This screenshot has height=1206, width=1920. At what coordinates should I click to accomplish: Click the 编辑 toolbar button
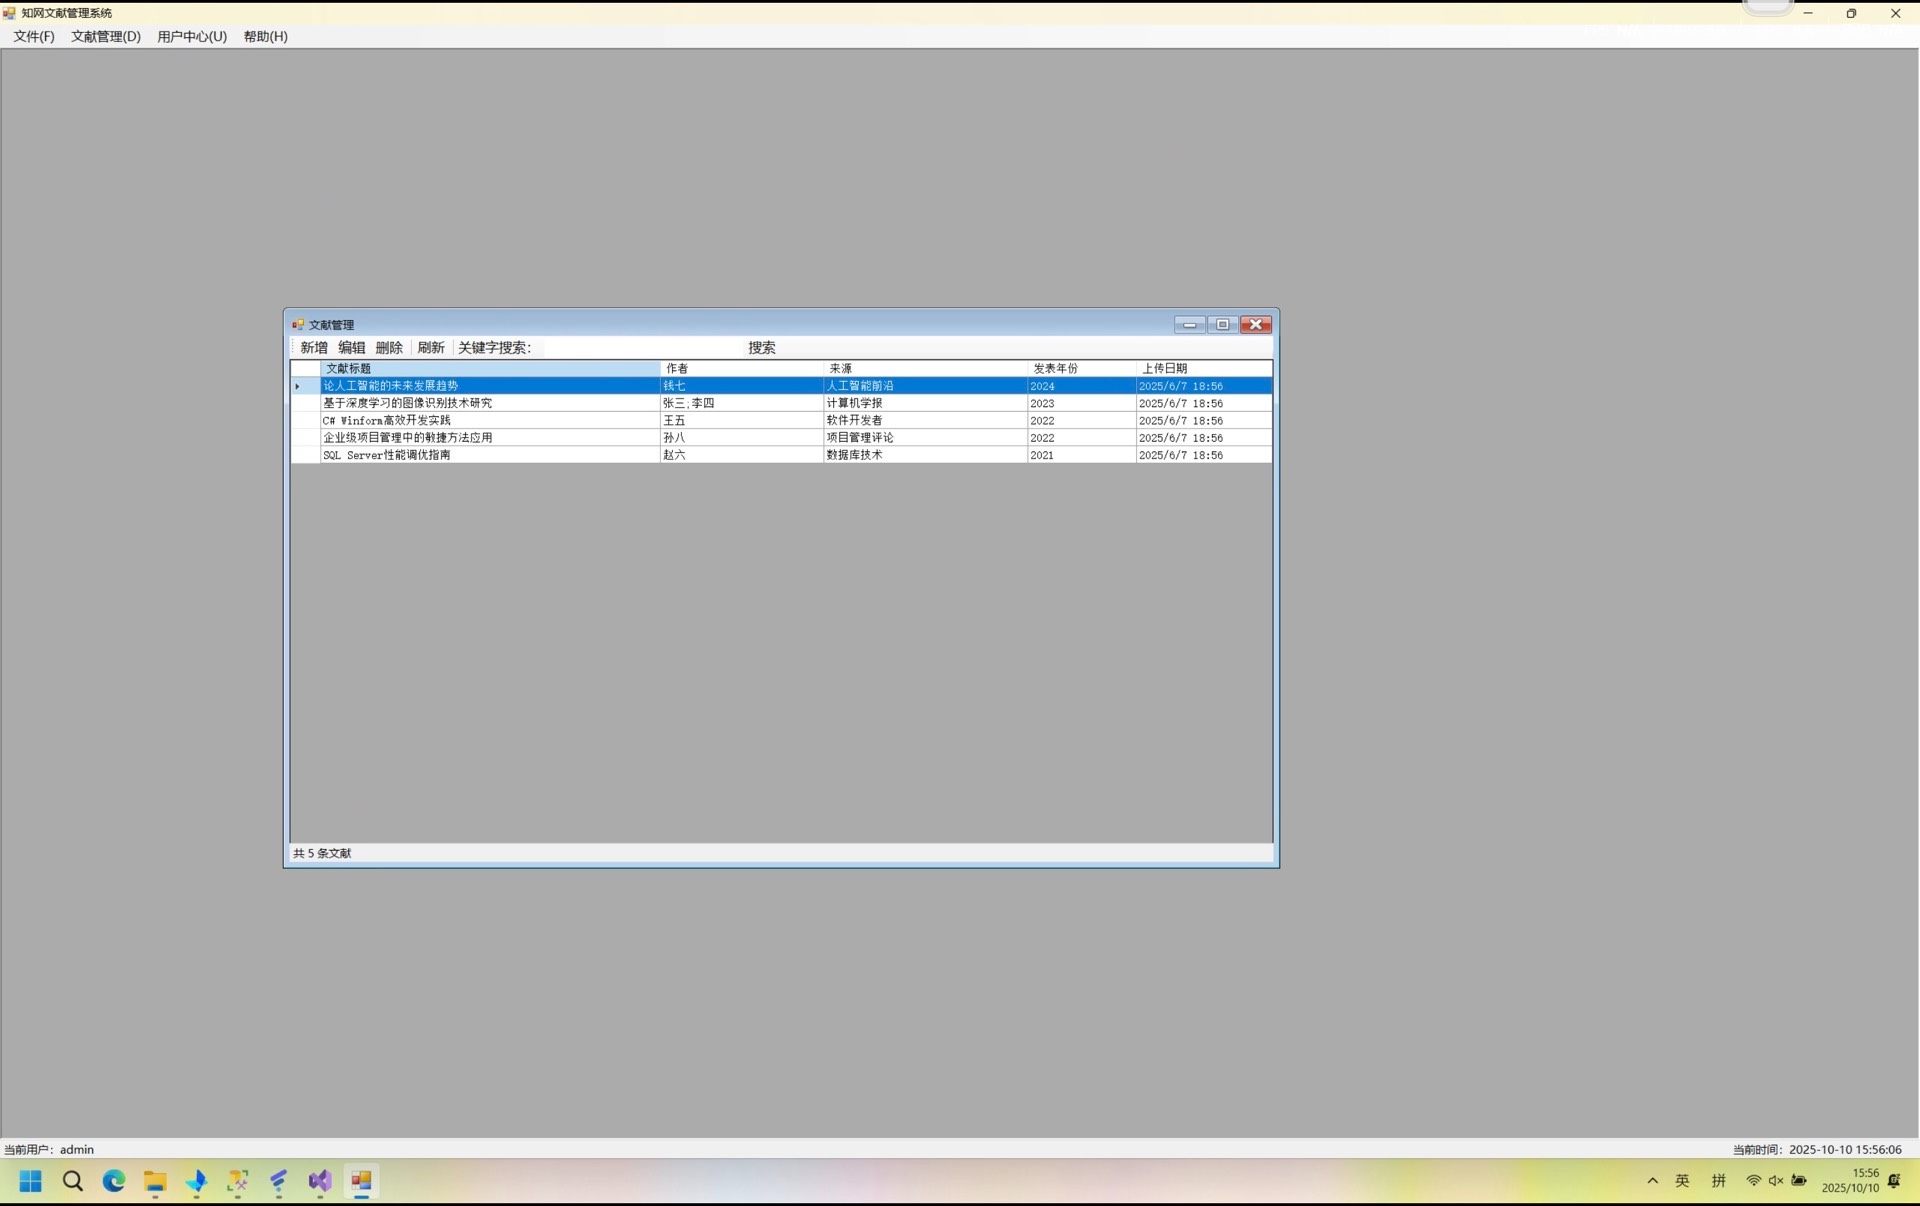click(351, 348)
